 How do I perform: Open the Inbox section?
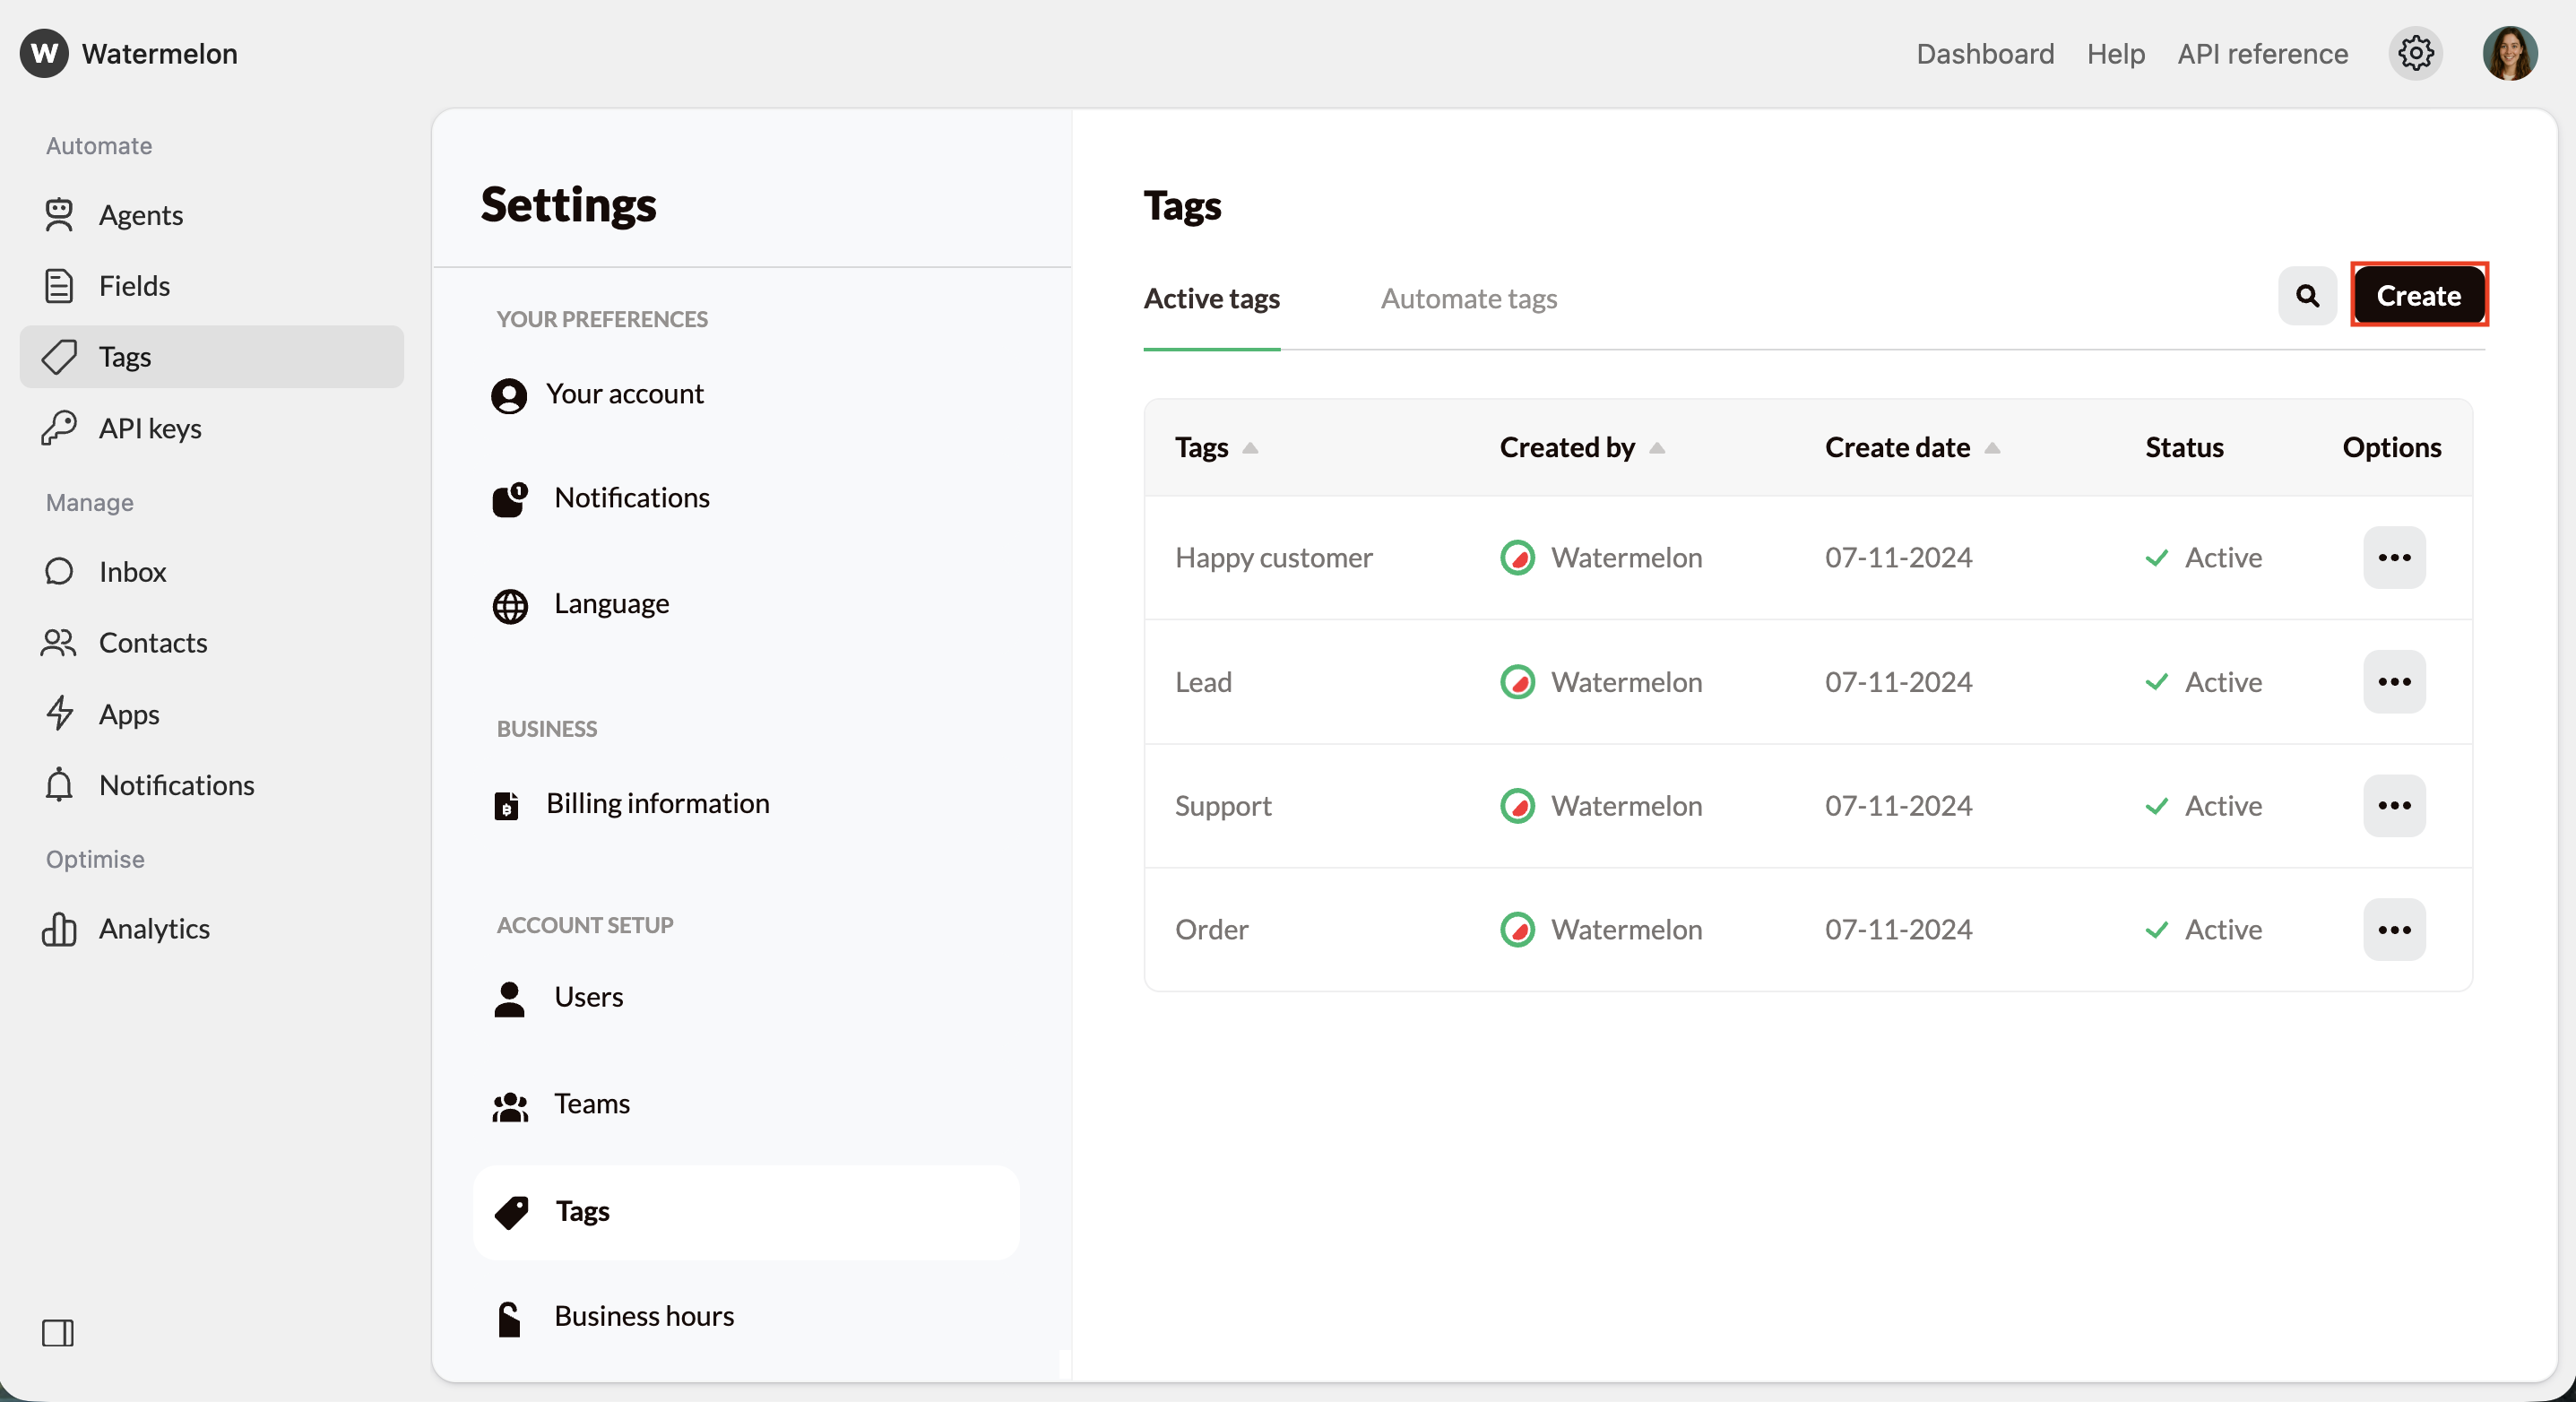[132, 572]
